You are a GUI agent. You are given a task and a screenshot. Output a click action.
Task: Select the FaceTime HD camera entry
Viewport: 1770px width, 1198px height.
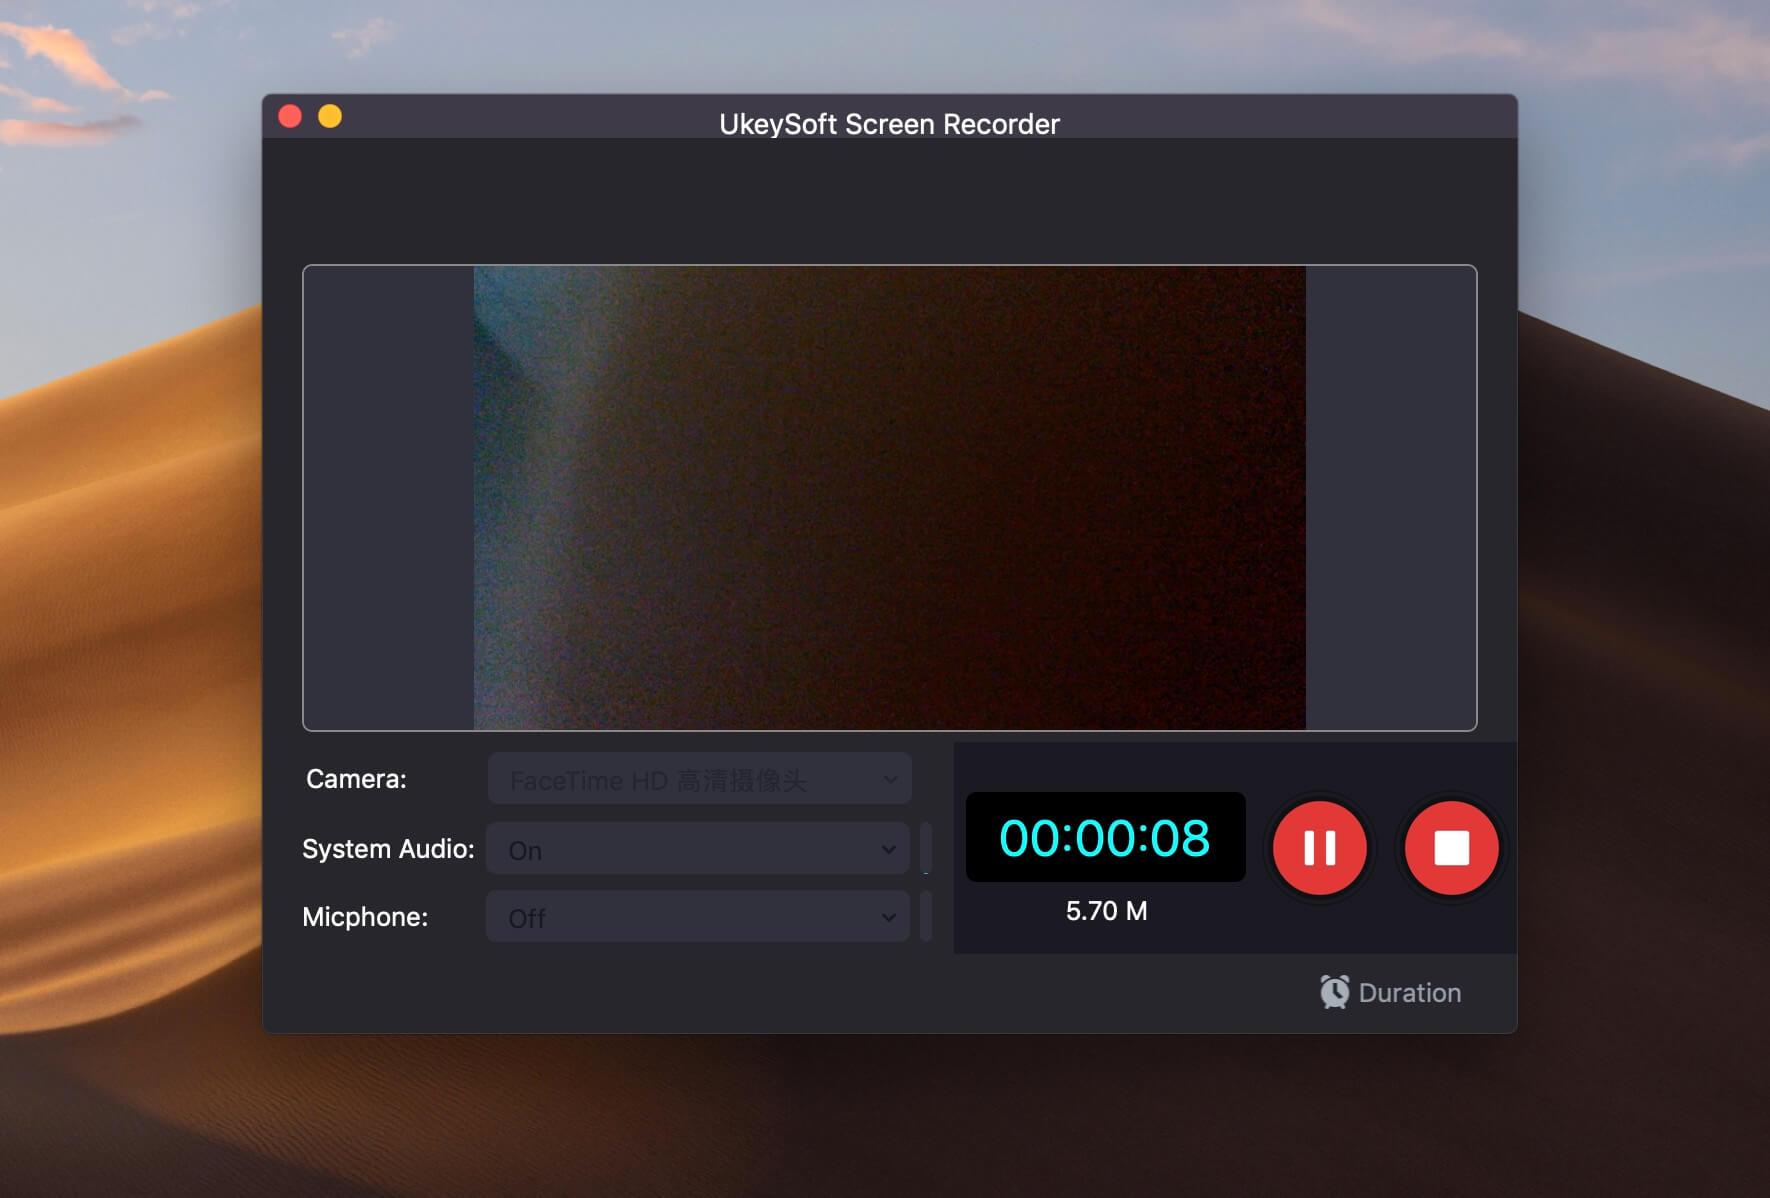point(650,780)
